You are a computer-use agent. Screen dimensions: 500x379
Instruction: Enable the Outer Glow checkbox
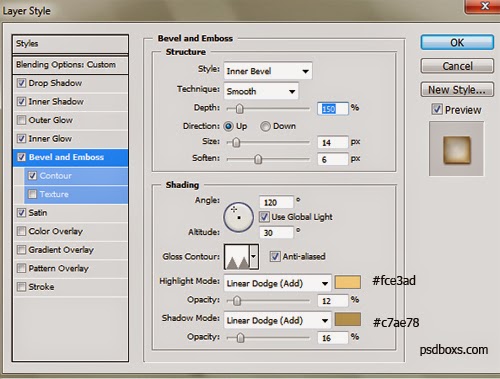(21, 120)
